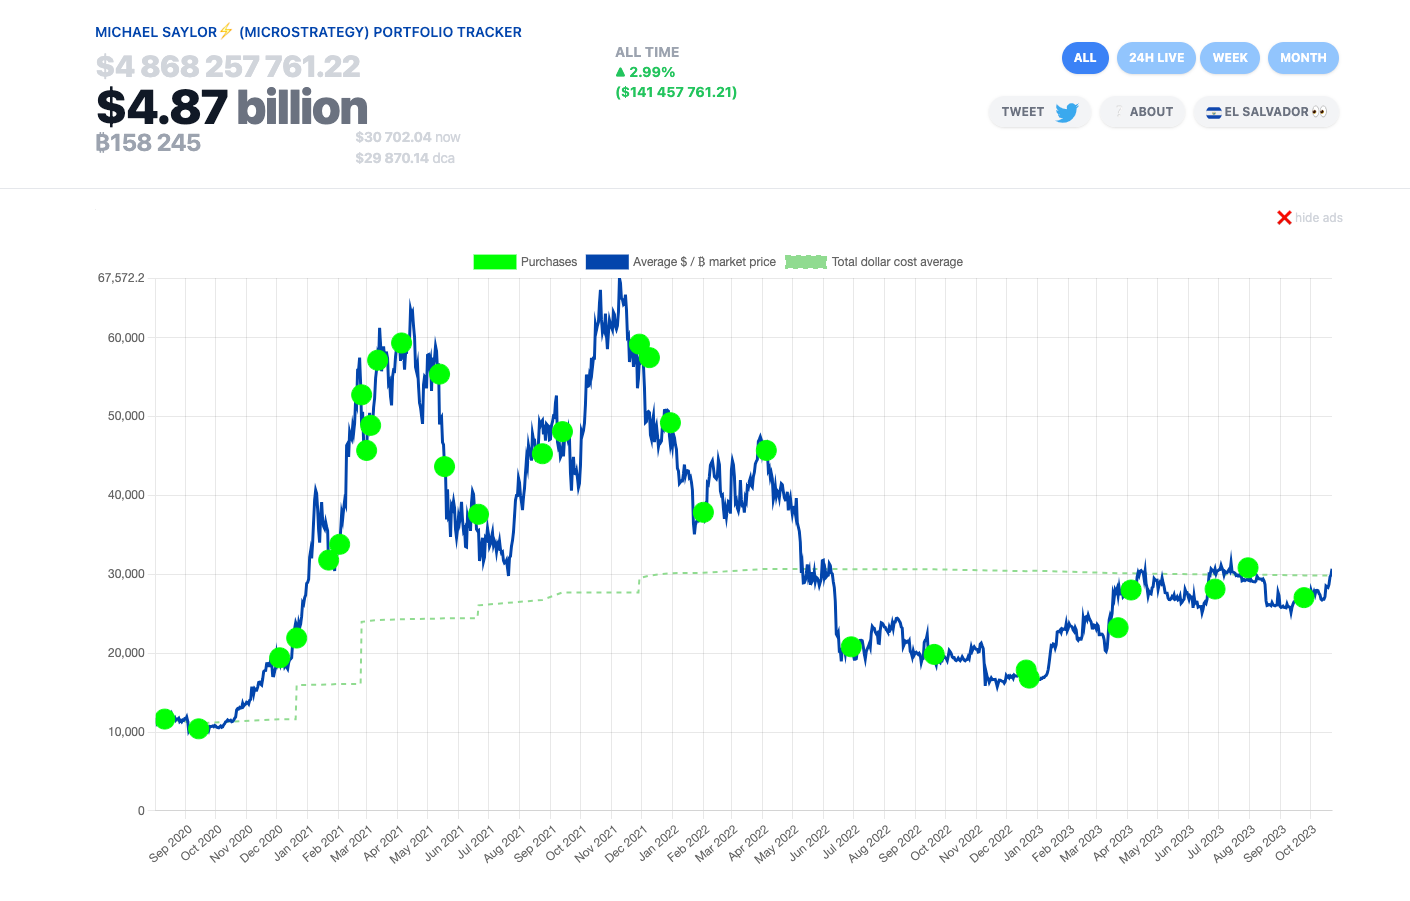Click the ALL TIME label
The height and width of the screenshot is (901, 1410).
click(647, 52)
